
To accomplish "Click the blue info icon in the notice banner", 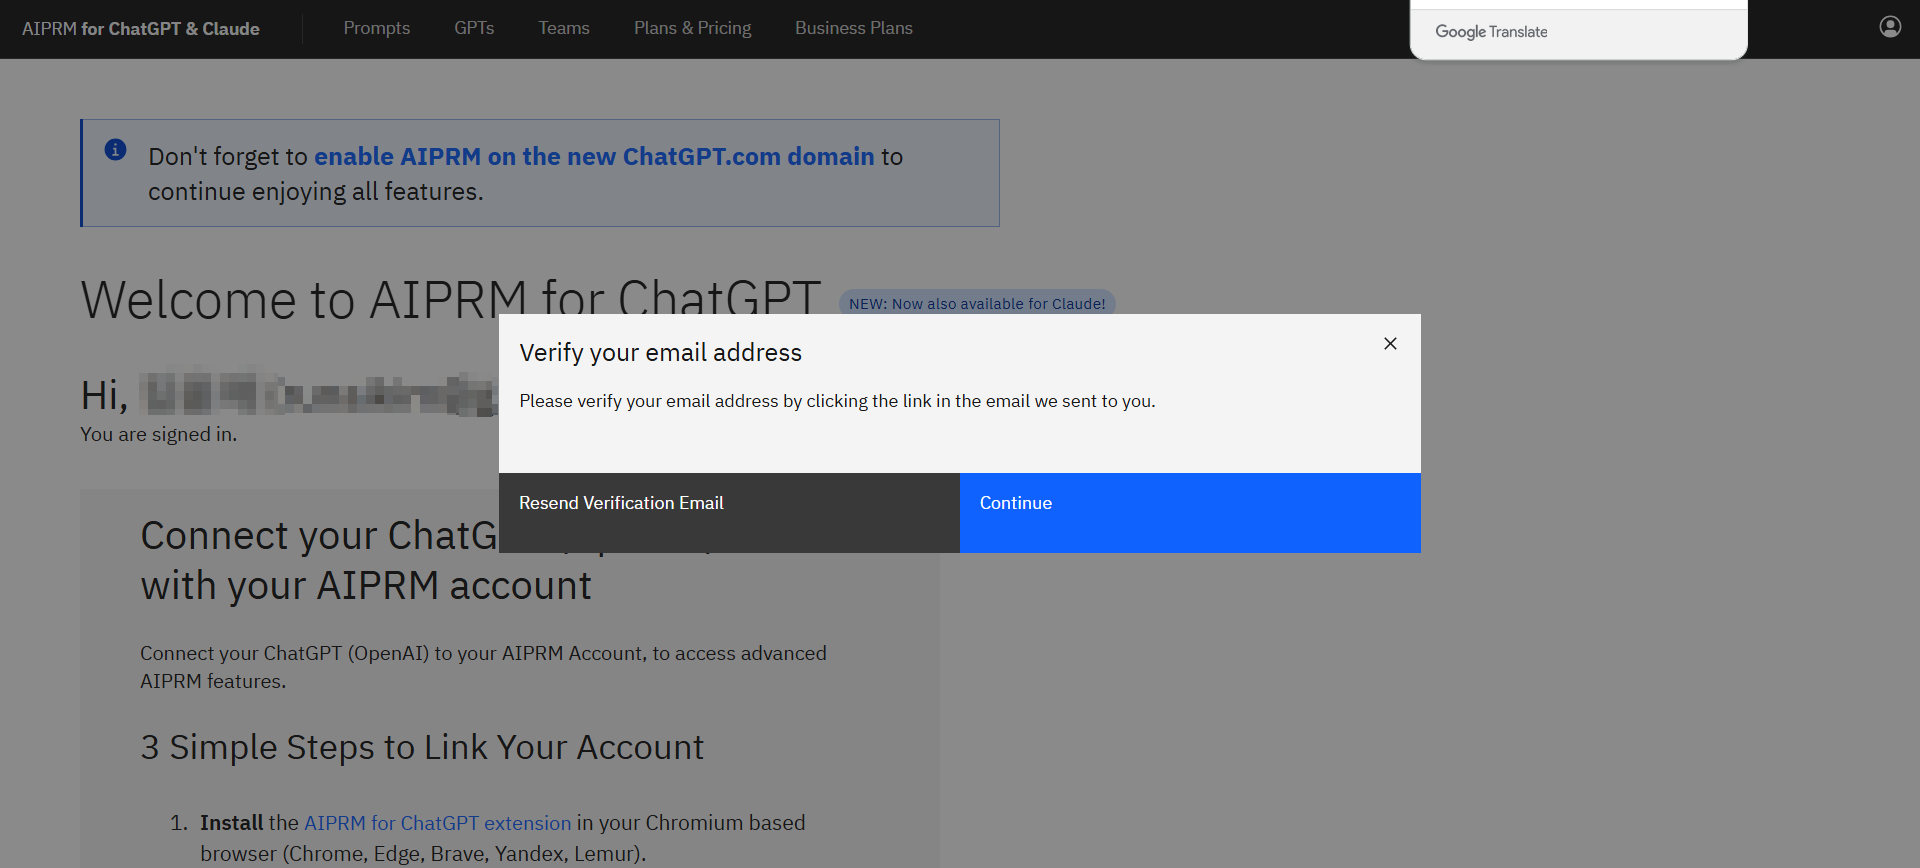I will [x=116, y=150].
